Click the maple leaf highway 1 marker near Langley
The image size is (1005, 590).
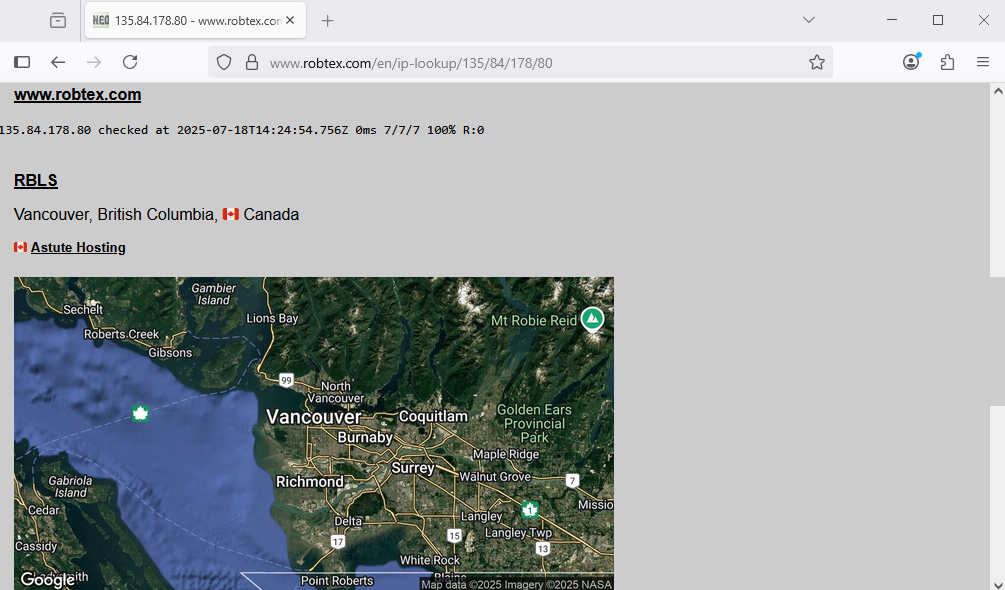(x=529, y=510)
